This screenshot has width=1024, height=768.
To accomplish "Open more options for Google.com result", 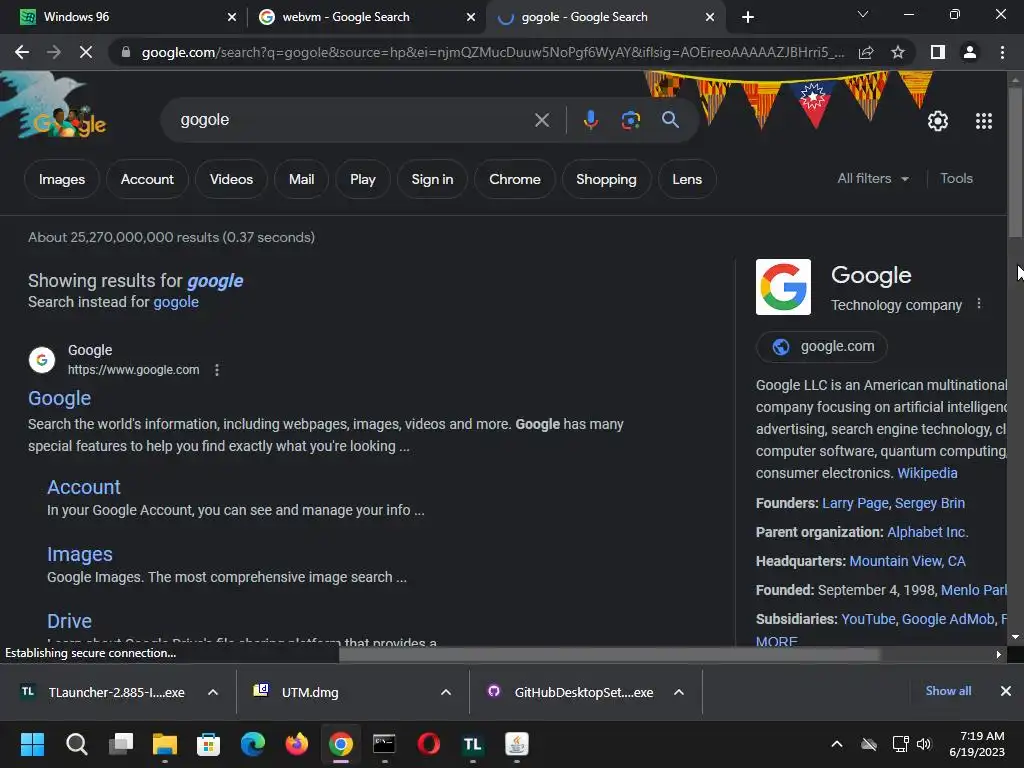I will coord(217,370).
